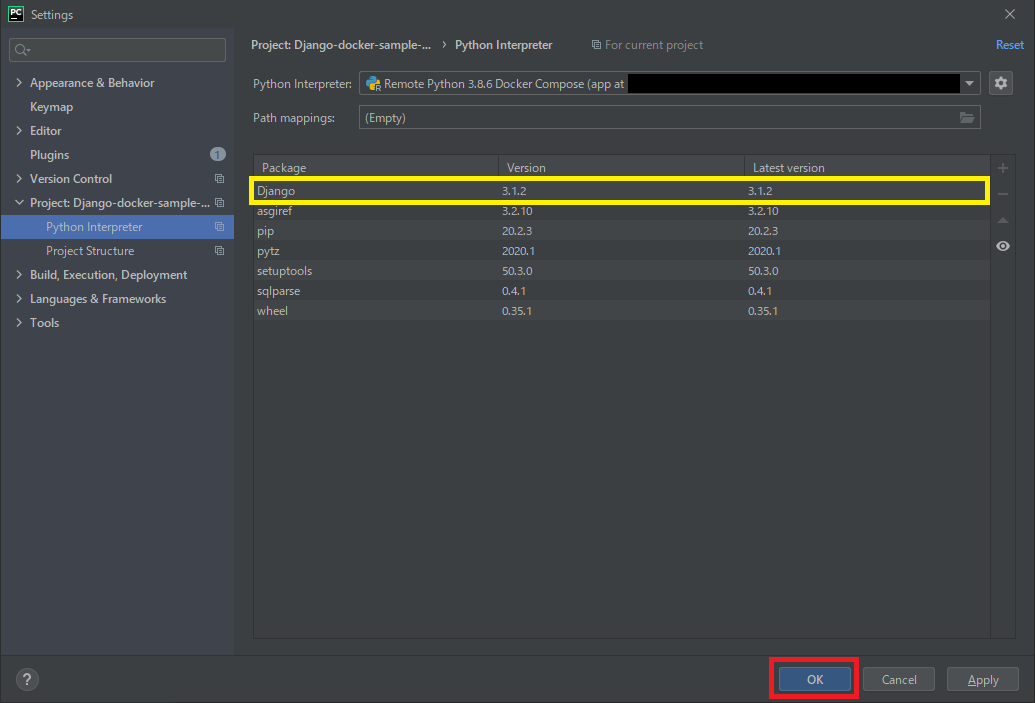This screenshot has height=703, width=1035.
Task: Expand the Languages & Frameworks section
Action: click(18, 299)
